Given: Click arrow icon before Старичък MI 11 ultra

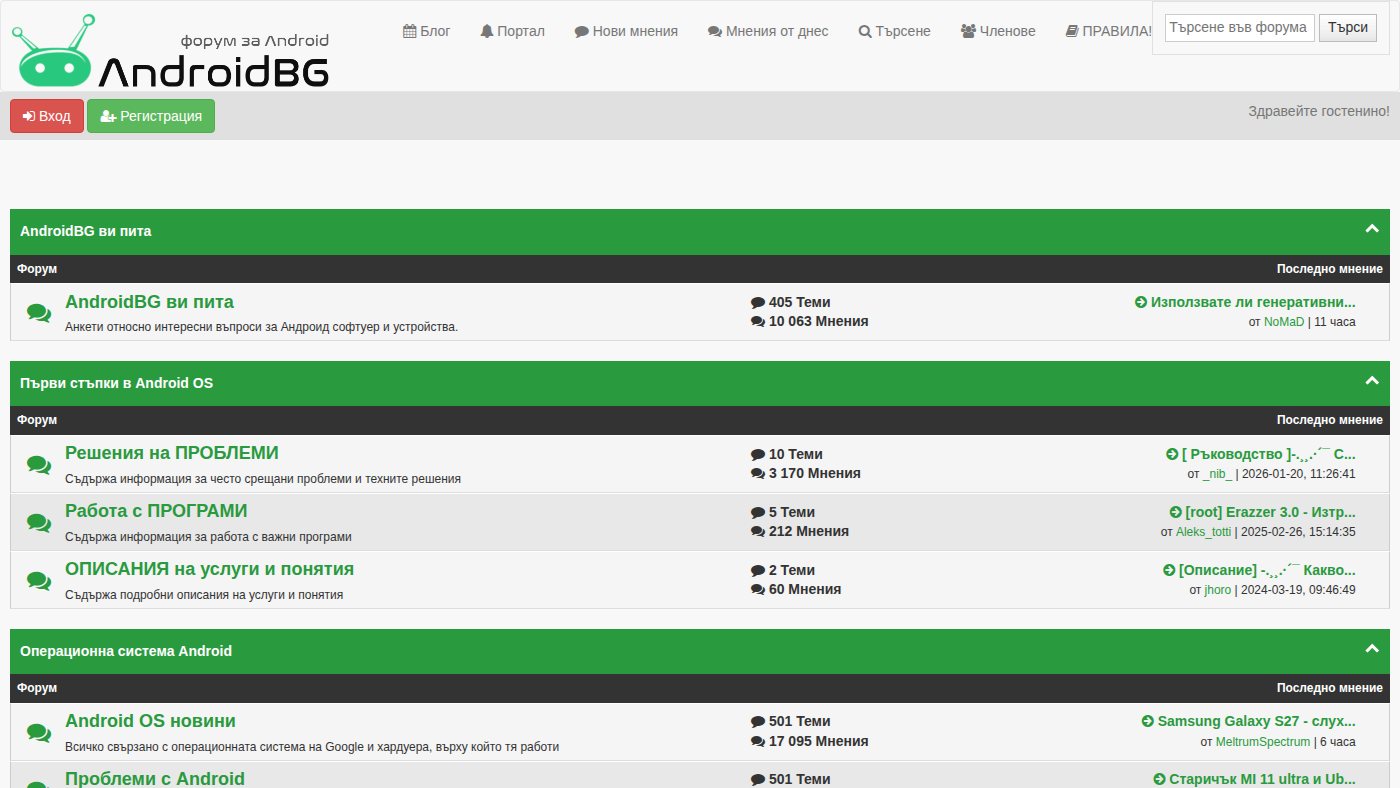Looking at the screenshot, I should [x=1160, y=779].
